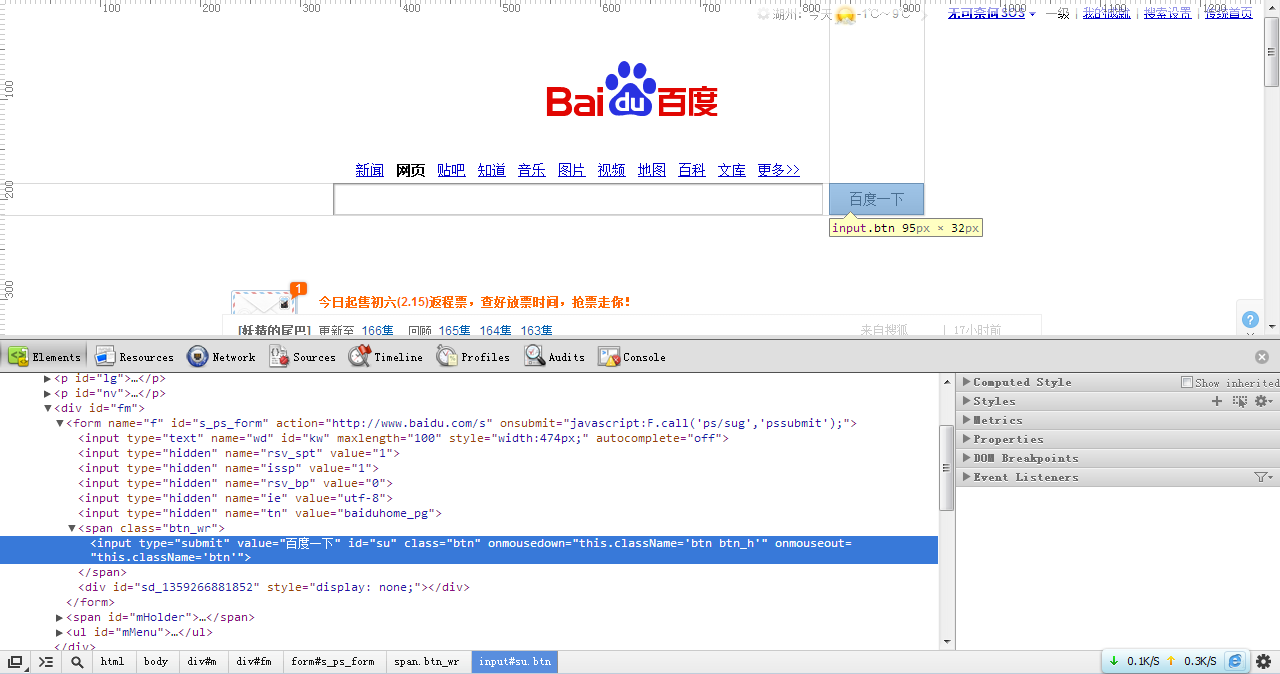Collapse the div id="fm" node

coord(48,409)
